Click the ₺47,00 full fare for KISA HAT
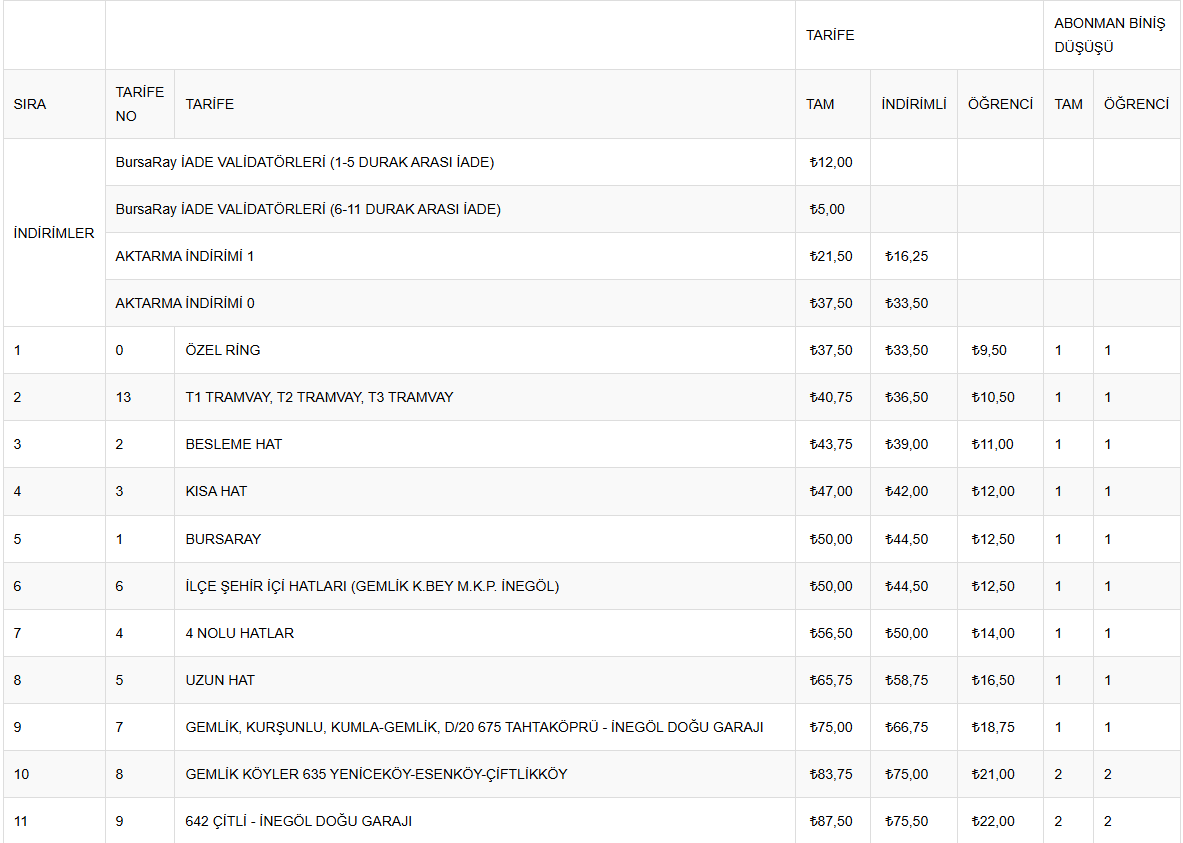The height and width of the screenshot is (843, 1183). [831, 491]
